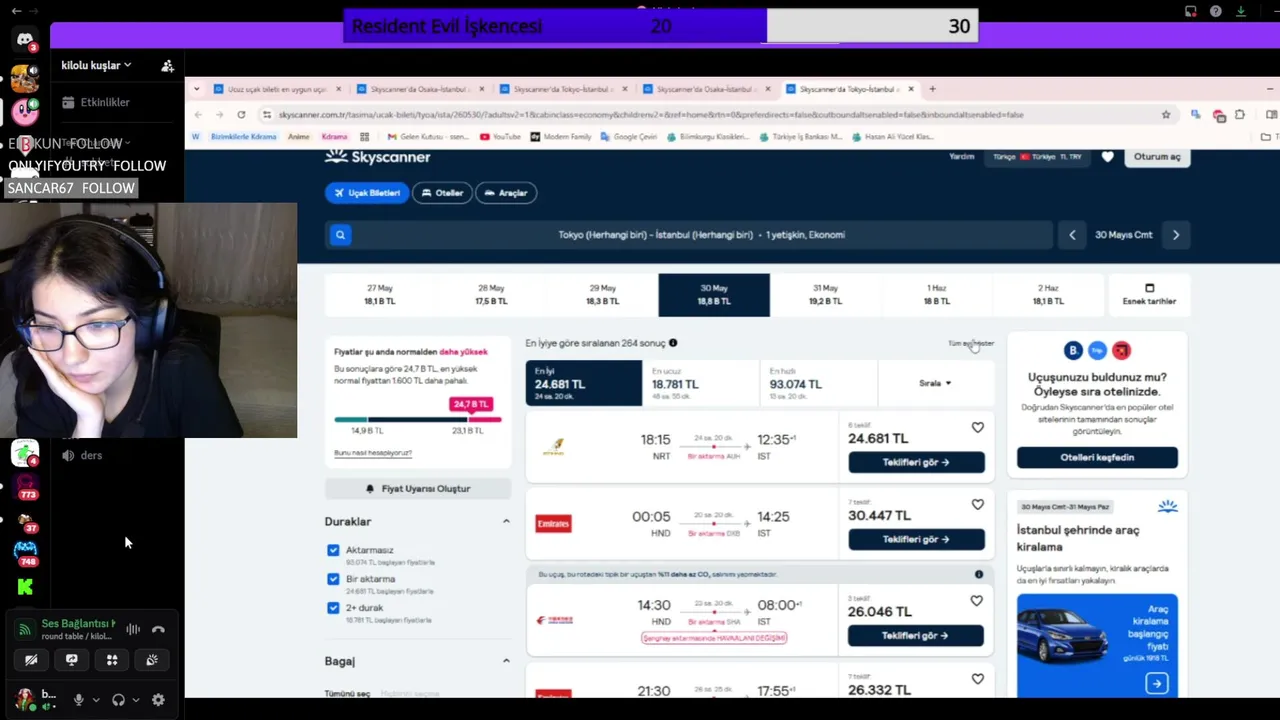Viewport: 1280px width, 720px height.
Task: Switch to the first Skyscanner Osaka-İstanbul browser tab
Action: click(x=420, y=89)
